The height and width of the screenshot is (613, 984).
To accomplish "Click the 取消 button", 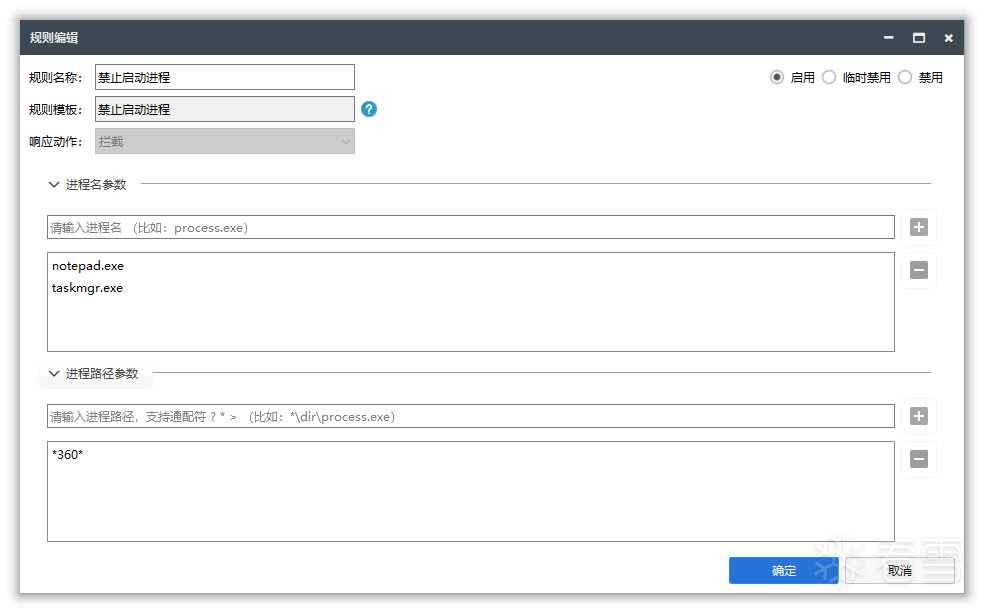I will (x=899, y=570).
